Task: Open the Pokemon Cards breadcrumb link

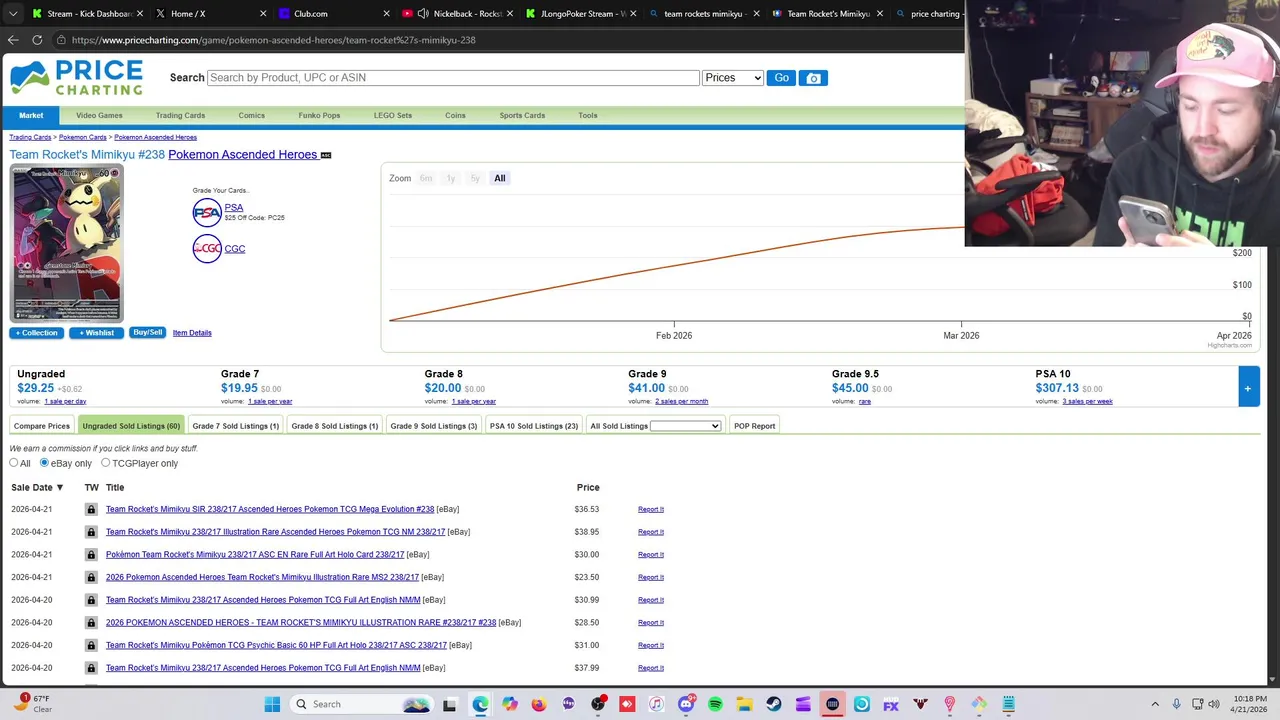Action: pos(82,137)
